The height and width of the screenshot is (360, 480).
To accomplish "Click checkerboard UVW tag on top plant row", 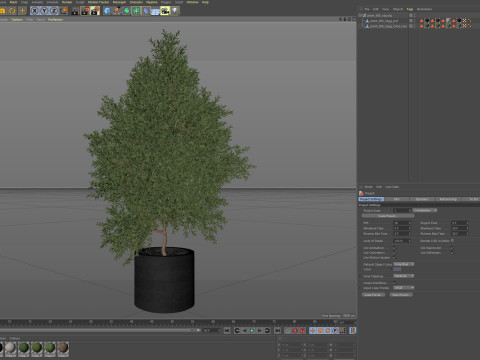I will (464, 21).
